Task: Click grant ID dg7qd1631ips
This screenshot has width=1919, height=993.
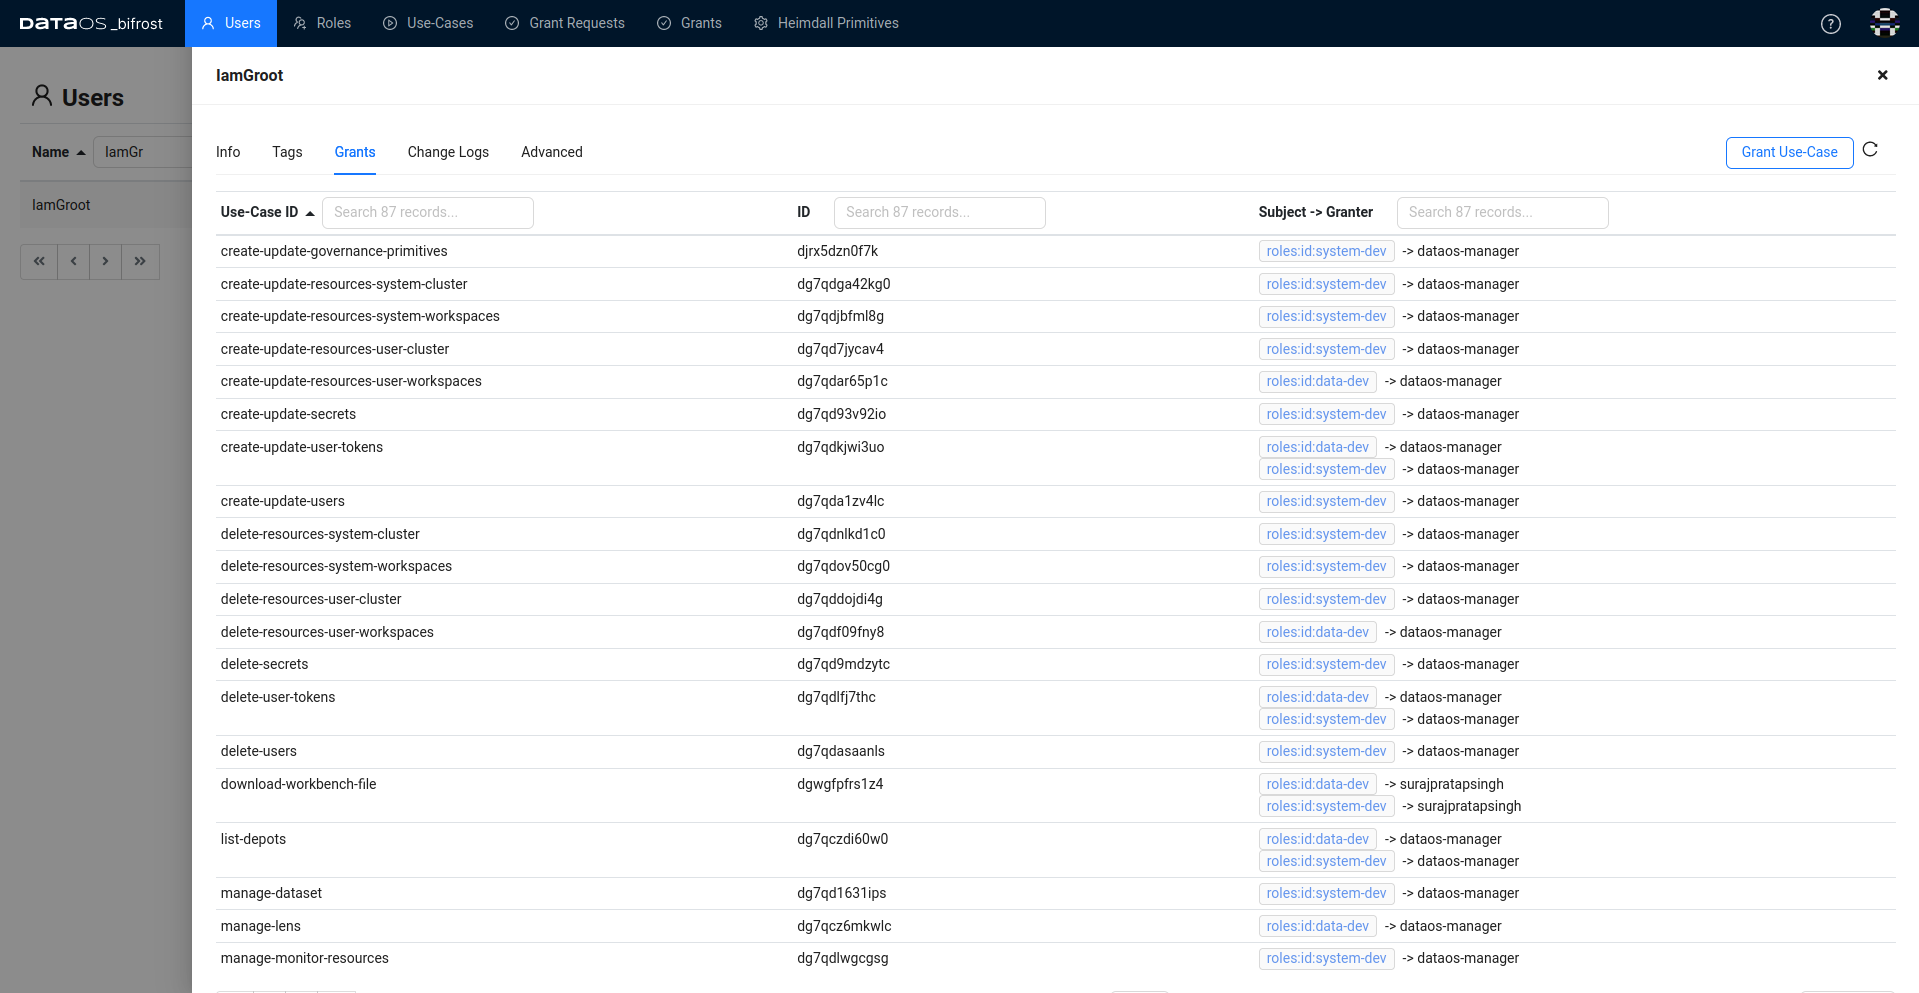Action: tap(841, 893)
